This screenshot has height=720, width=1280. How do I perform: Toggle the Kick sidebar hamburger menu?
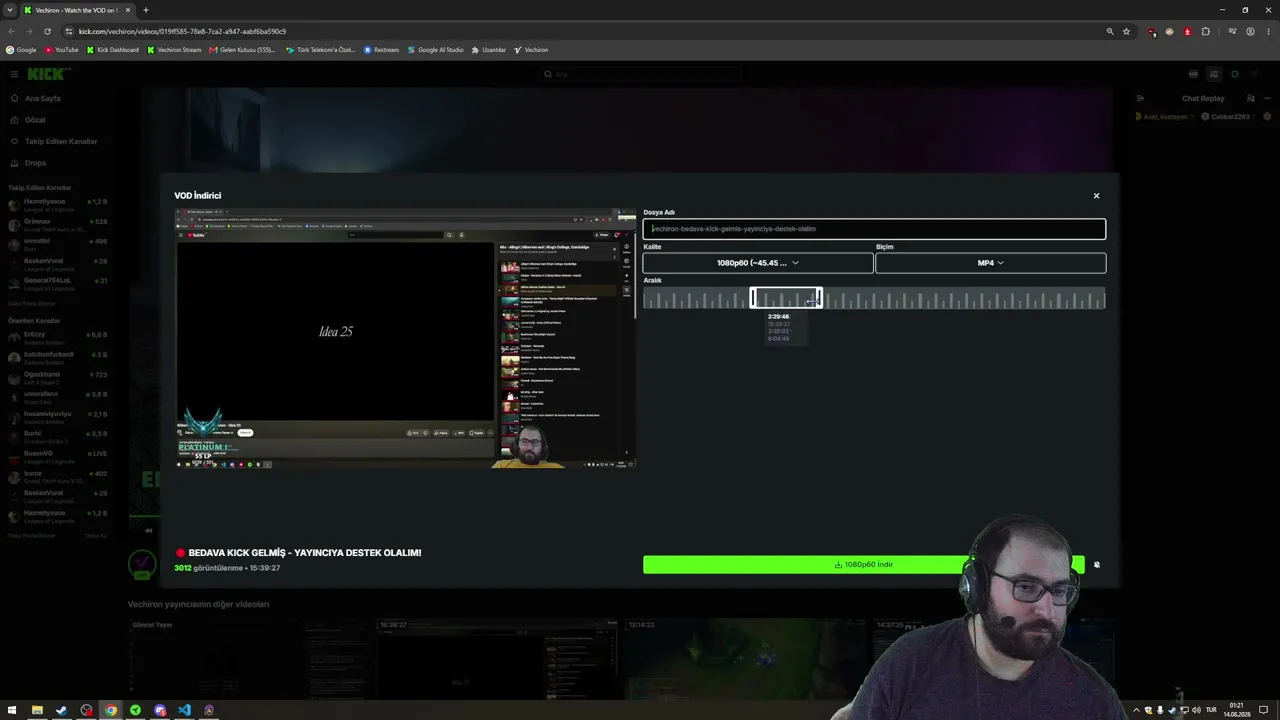[14, 74]
